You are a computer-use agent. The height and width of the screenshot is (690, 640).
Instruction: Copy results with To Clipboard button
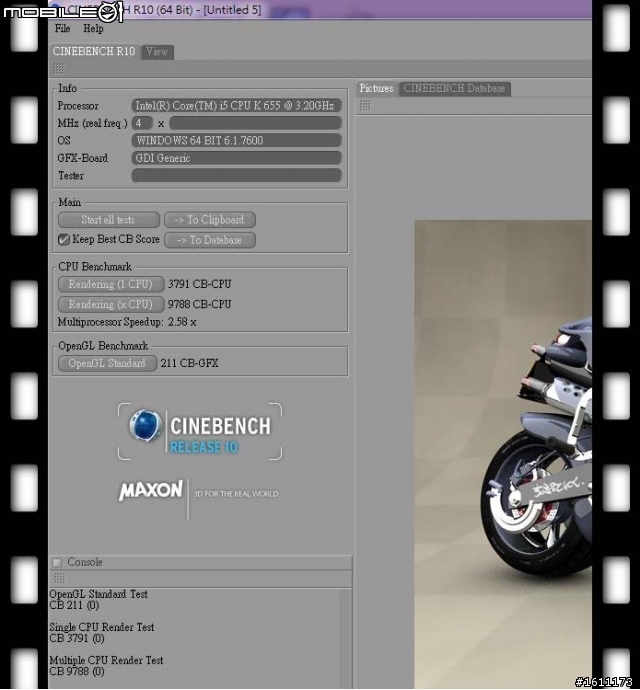click(210, 220)
